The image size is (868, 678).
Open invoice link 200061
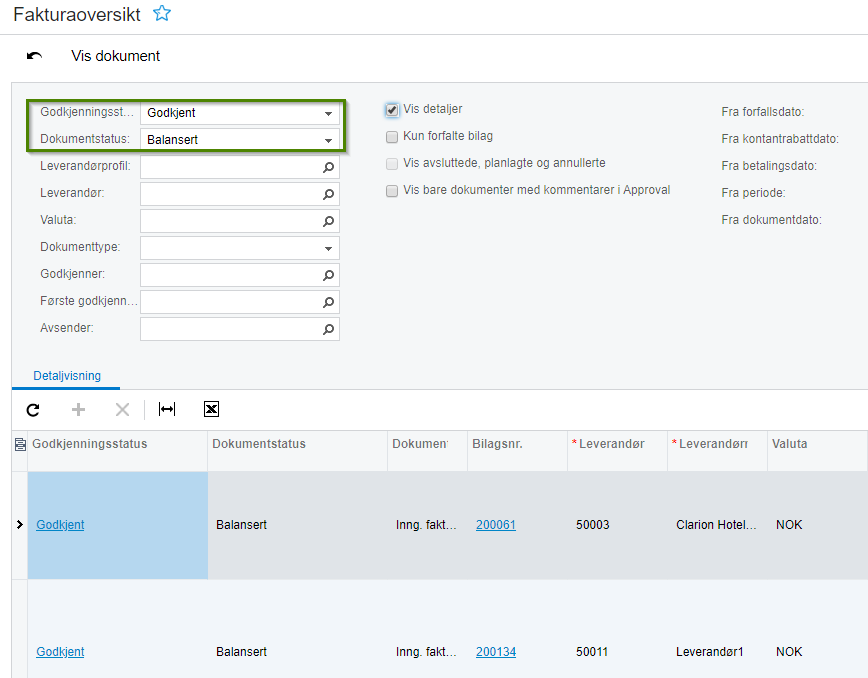coord(496,525)
